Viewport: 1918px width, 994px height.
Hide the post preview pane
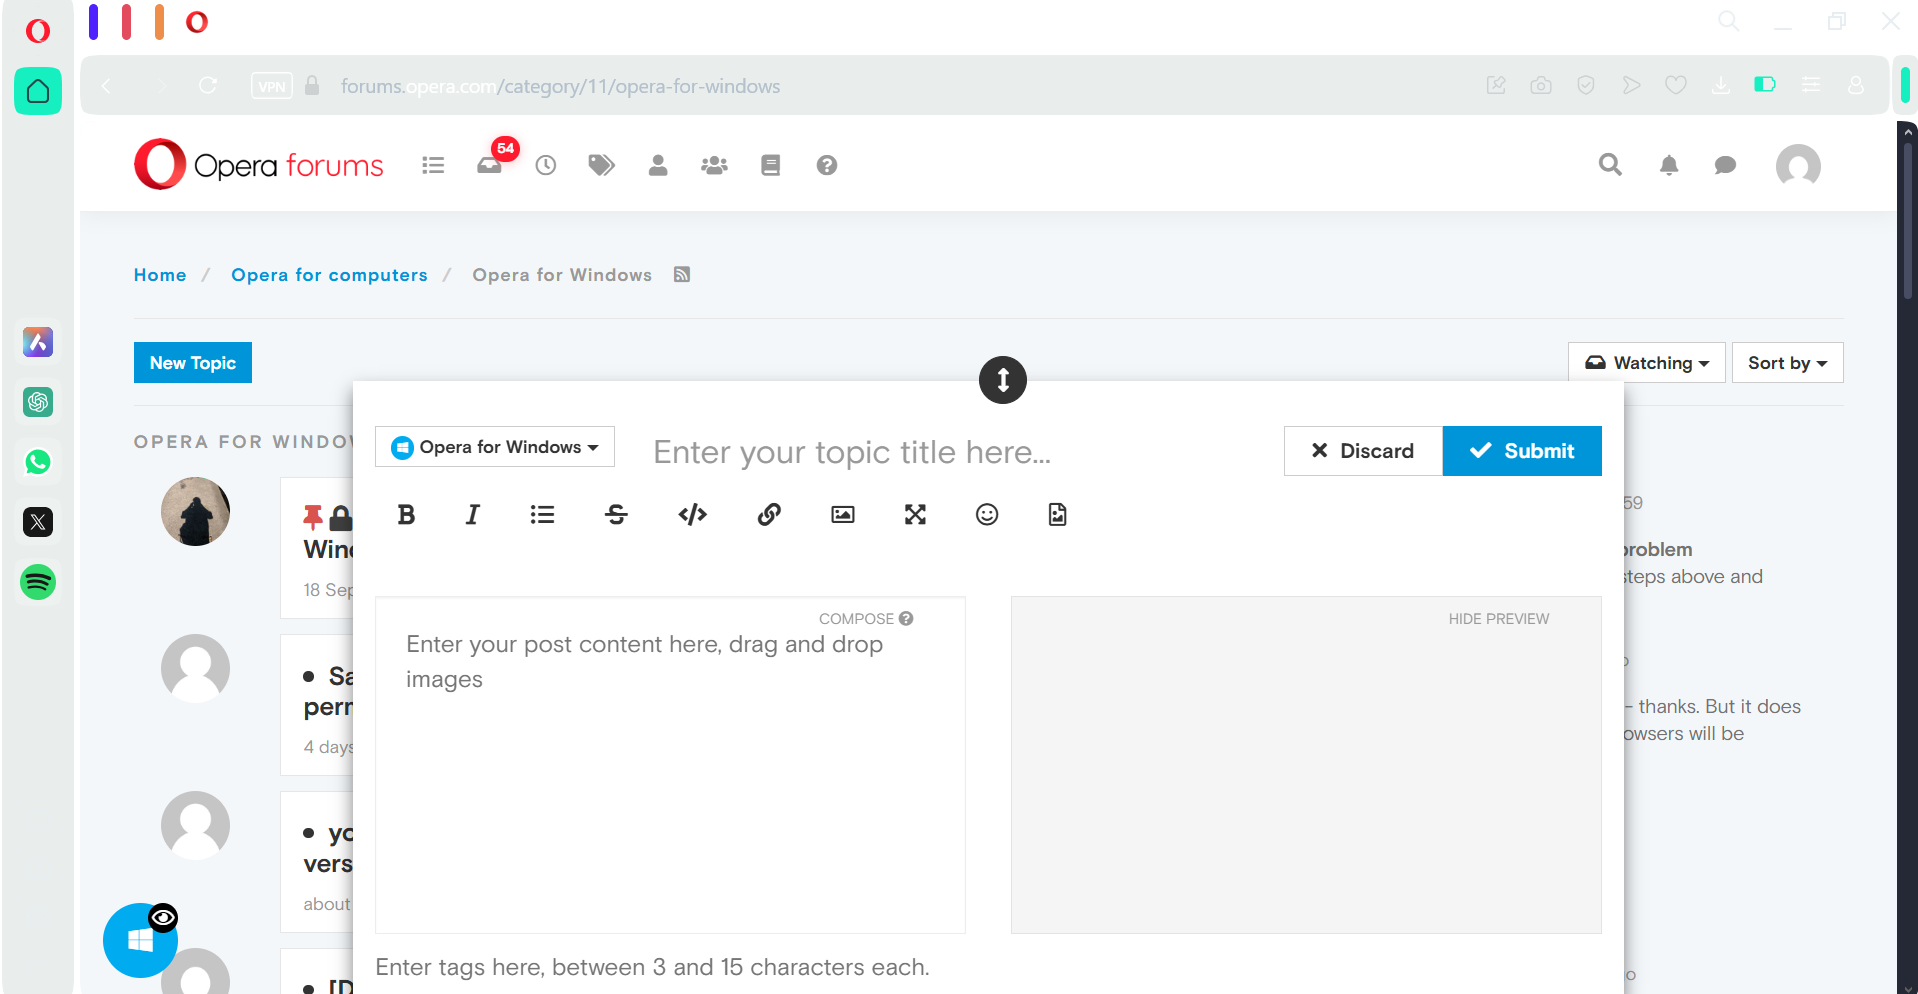pyautogui.click(x=1498, y=619)
